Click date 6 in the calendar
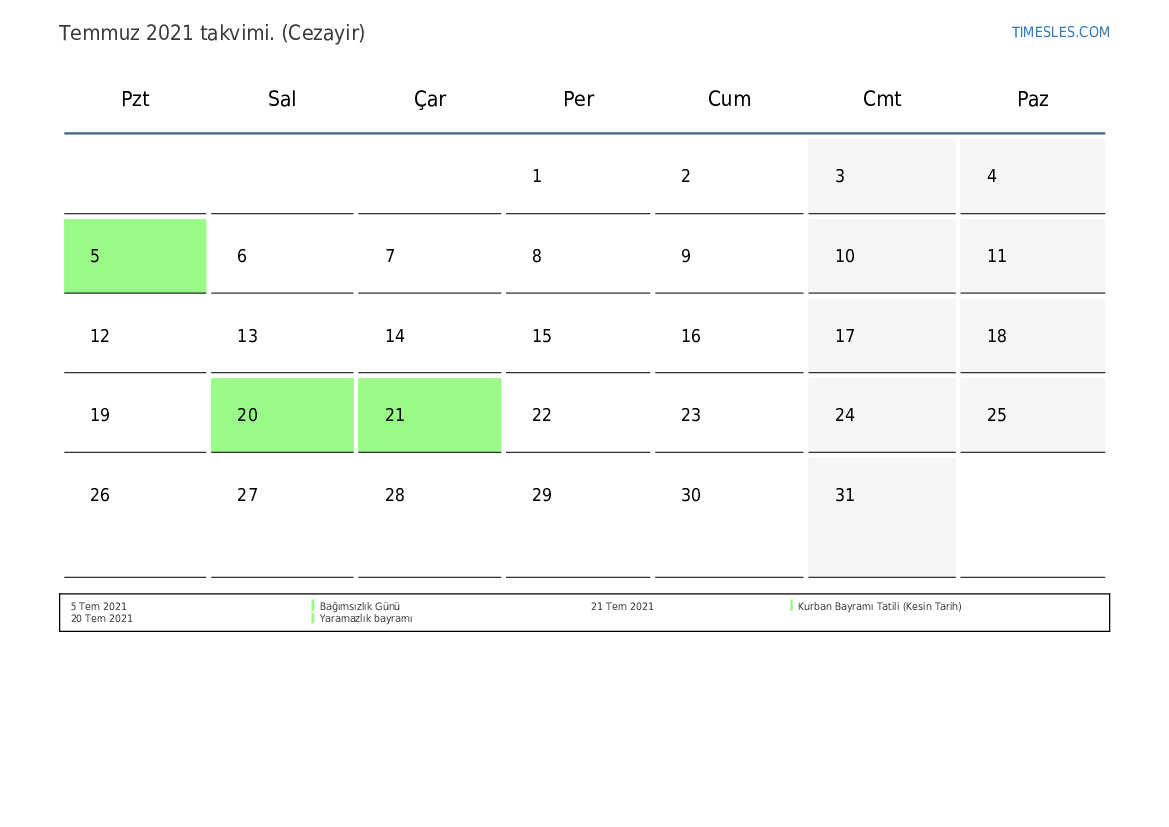The height and width of the screenshot is (827, 1169). (282, 256)
